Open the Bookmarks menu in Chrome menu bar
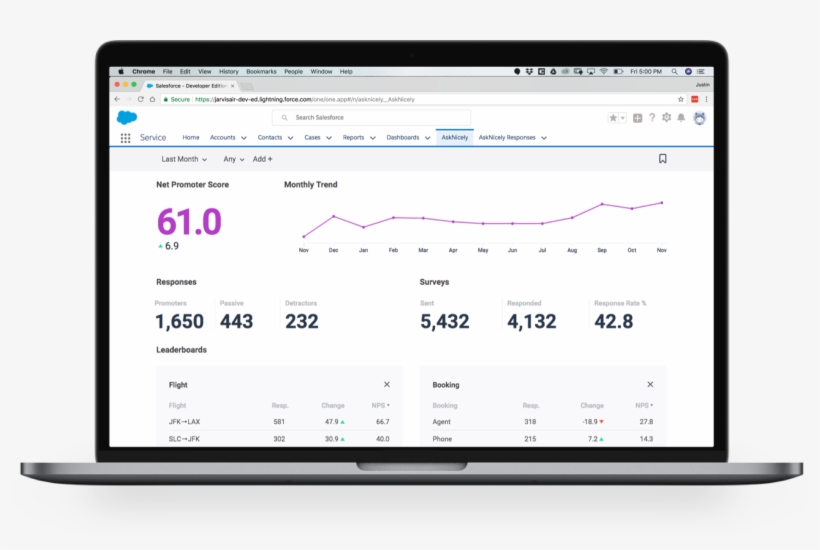 pos(261,72)
